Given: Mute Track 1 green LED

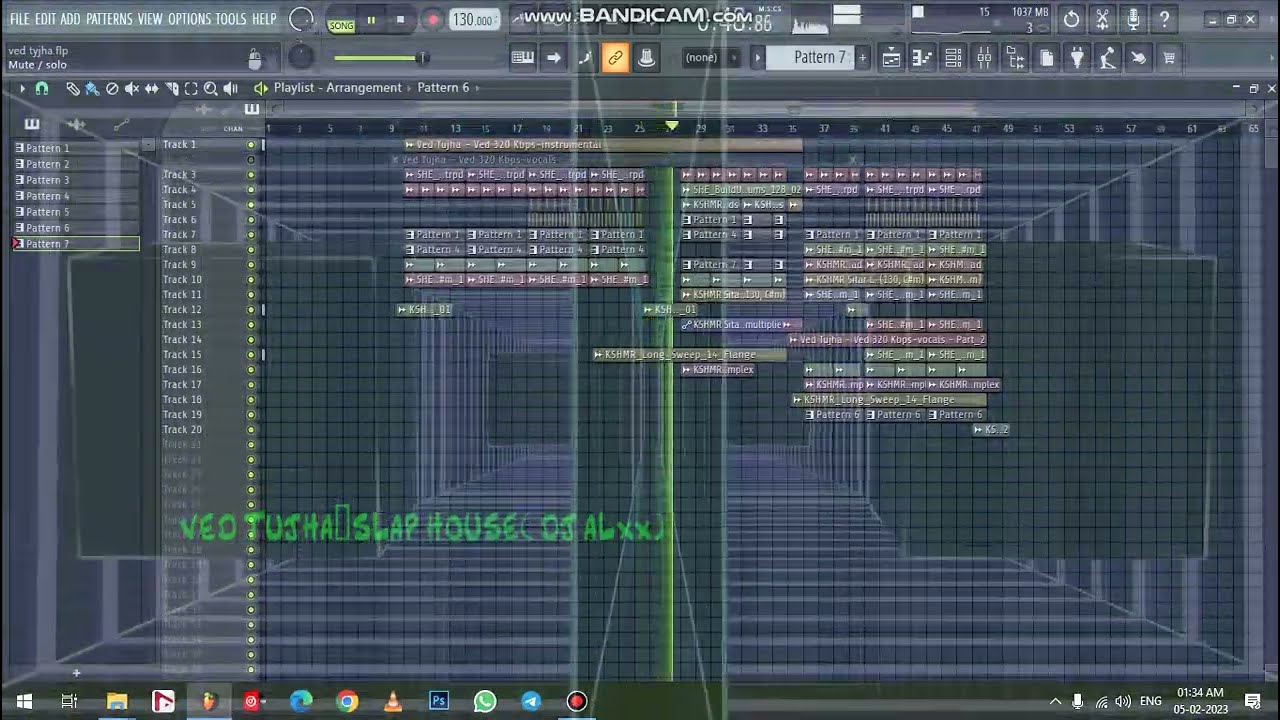Looking at the screenshot, I should [251, 145].
